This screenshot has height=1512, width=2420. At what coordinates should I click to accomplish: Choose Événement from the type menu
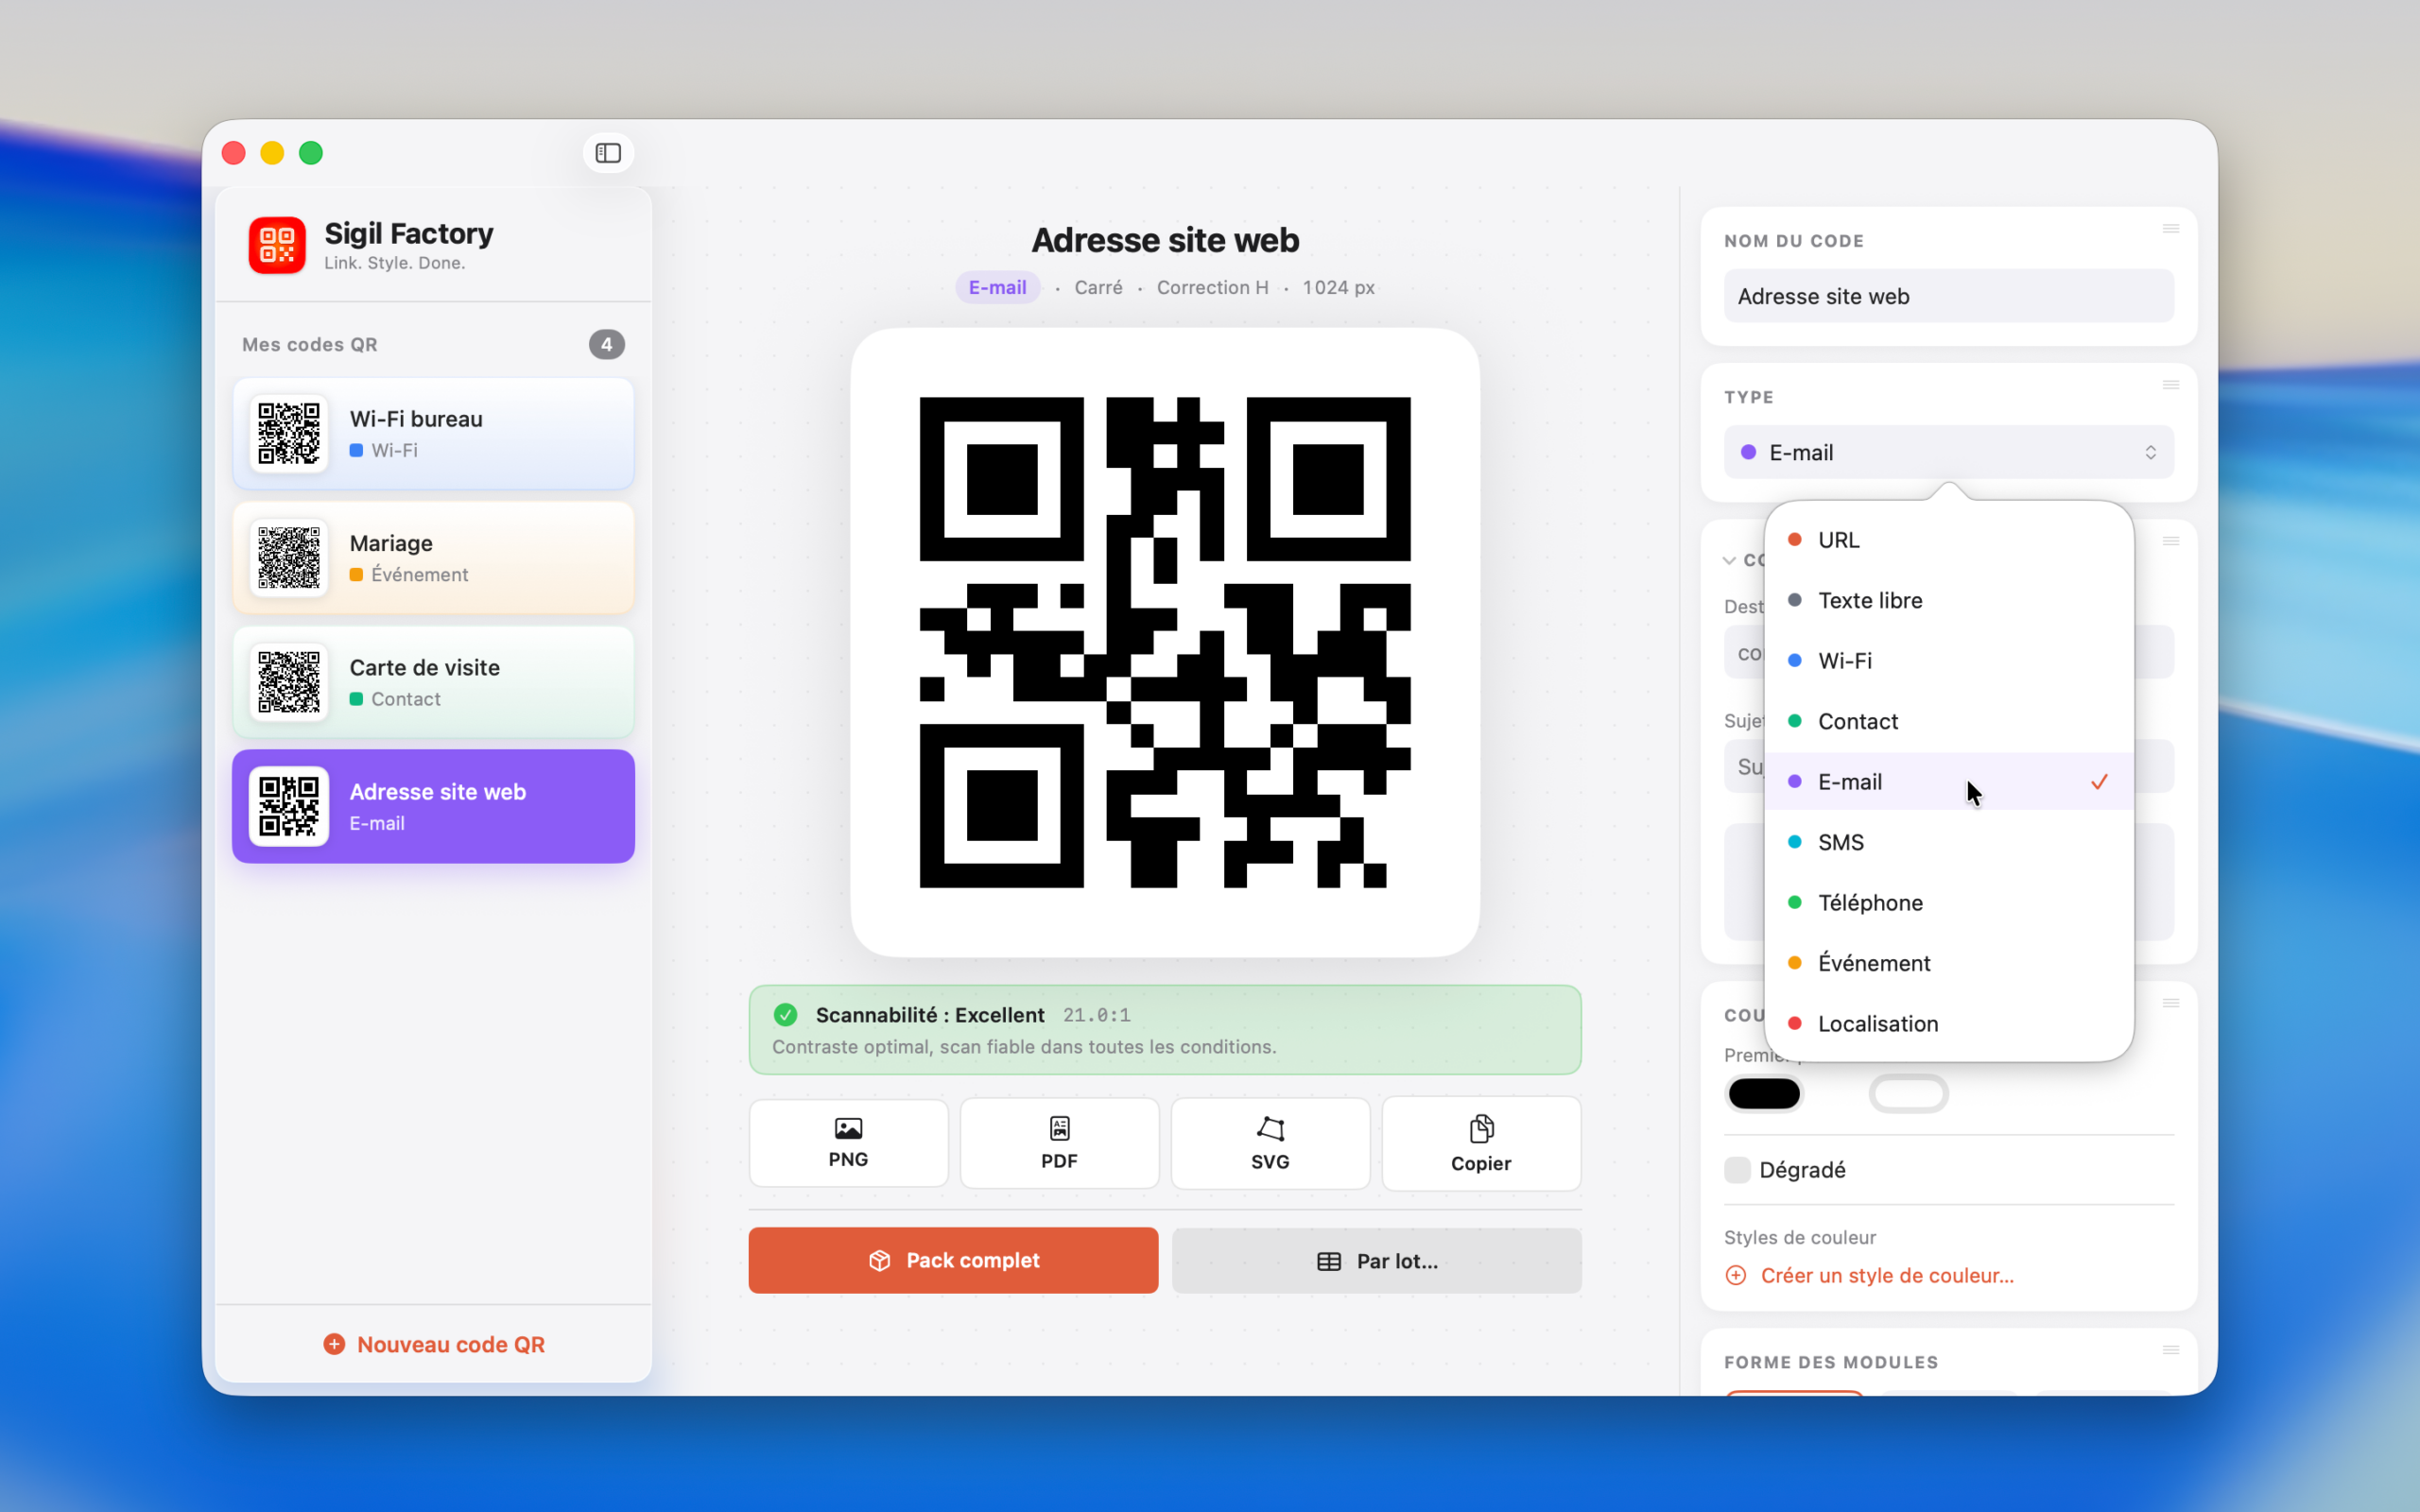[x=1948, y=963]
